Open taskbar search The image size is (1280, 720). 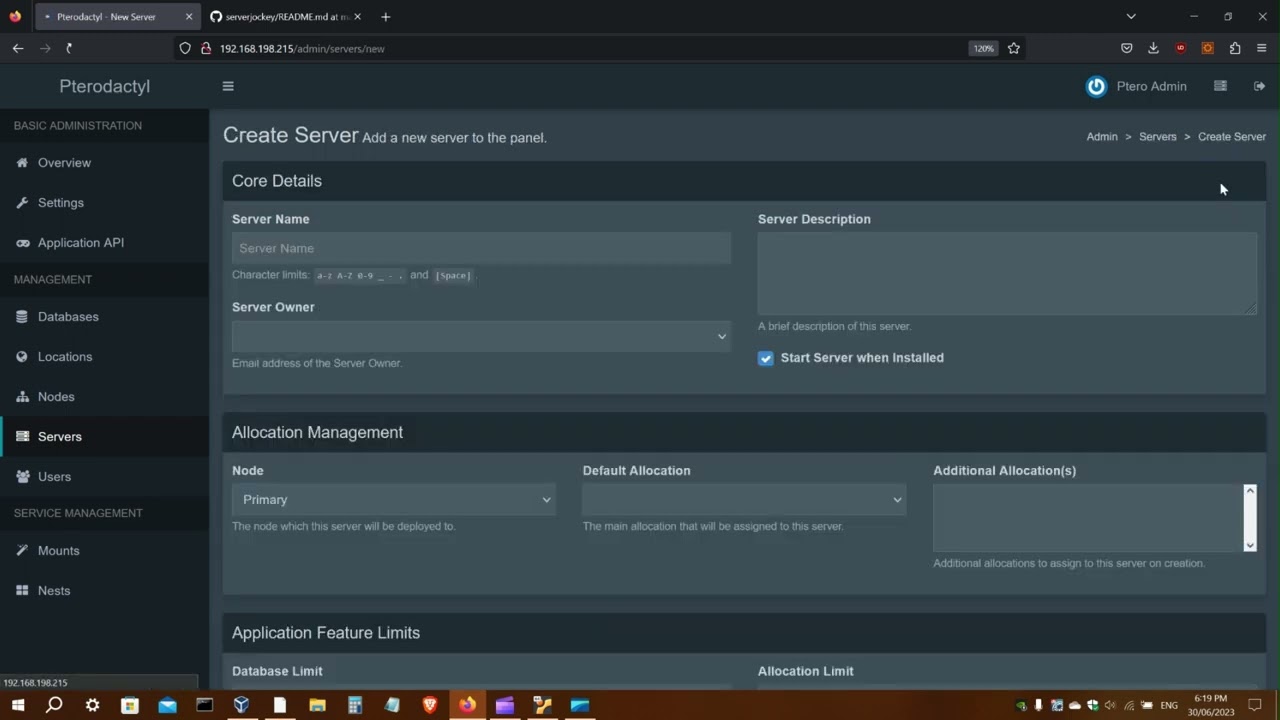pos(54,705)
